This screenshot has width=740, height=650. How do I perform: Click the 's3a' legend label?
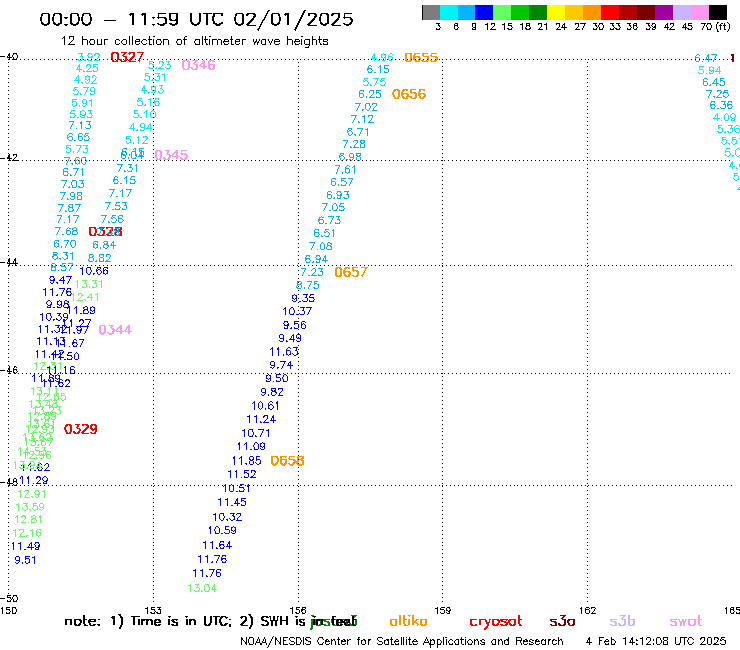(x=562, y=621)
